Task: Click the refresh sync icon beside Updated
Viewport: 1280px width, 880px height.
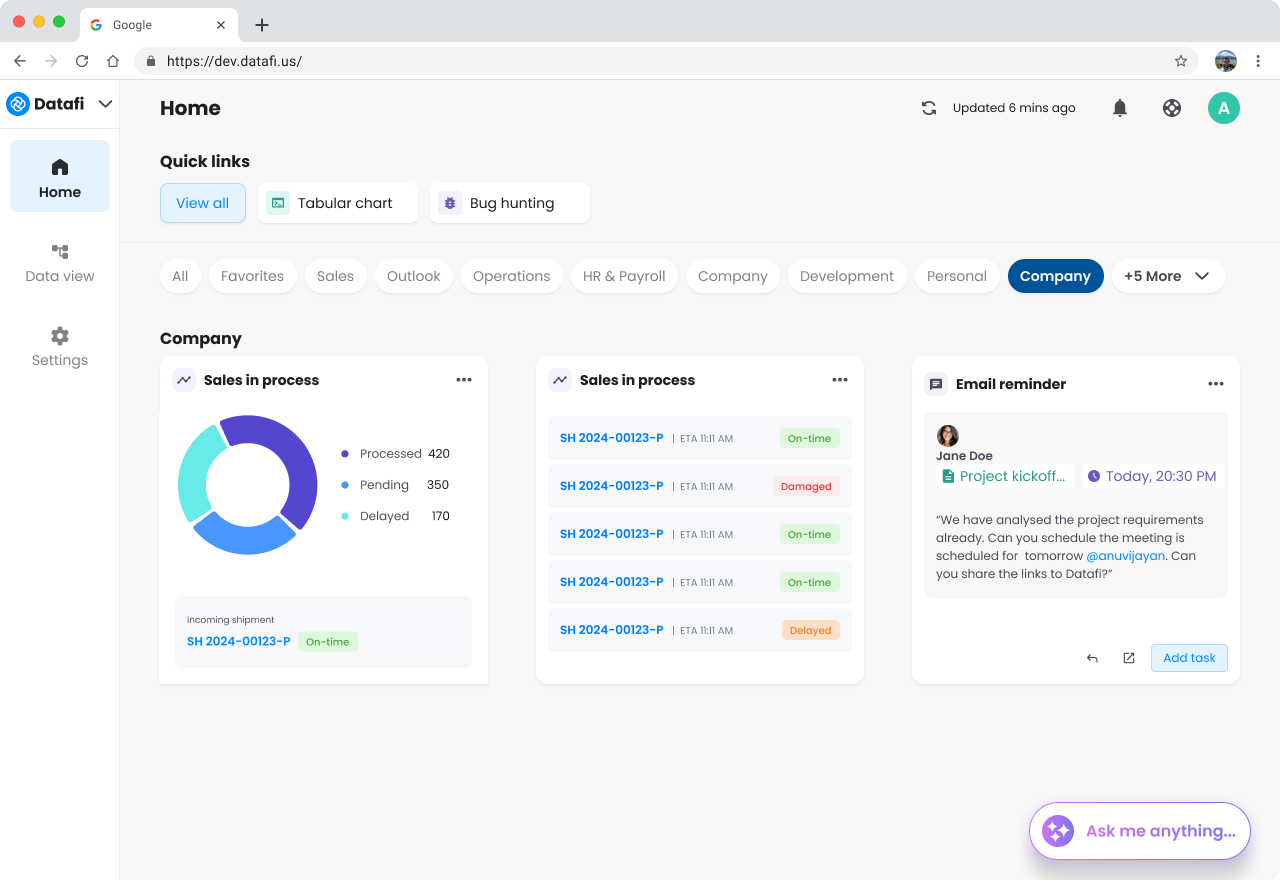Action: click(x=929, y=108)
